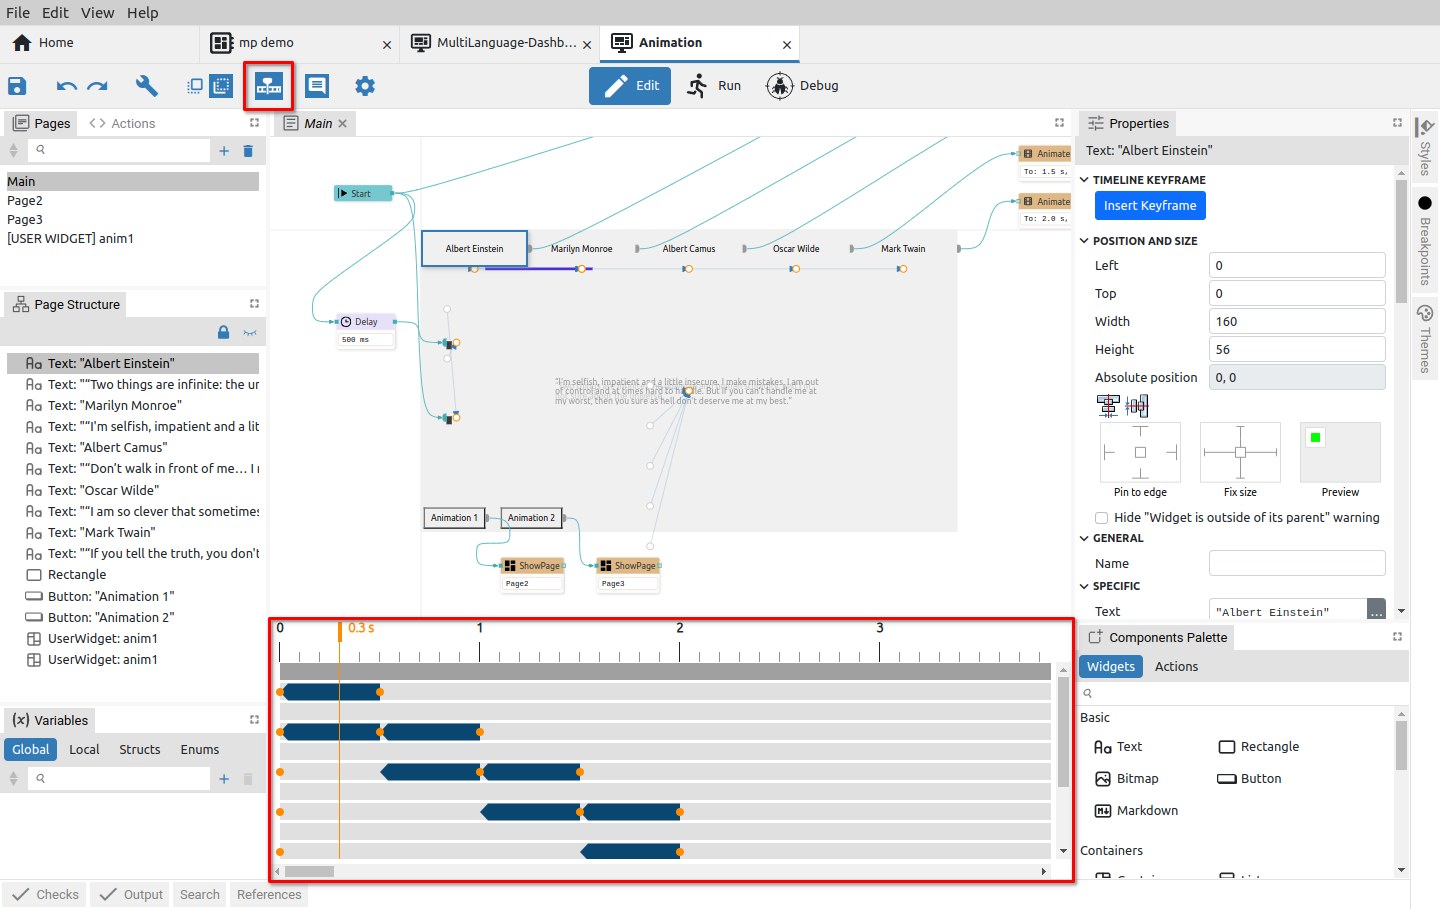Screen dimensions: 1440x909
Task: Delete selected page with trash icon
Action: click(248, 151)
